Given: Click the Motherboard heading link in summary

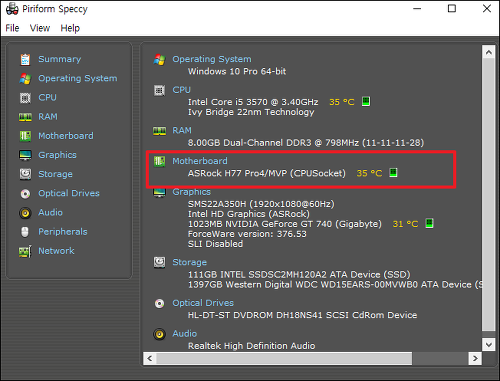Looking at the screenshot, I should pos(200,161).
